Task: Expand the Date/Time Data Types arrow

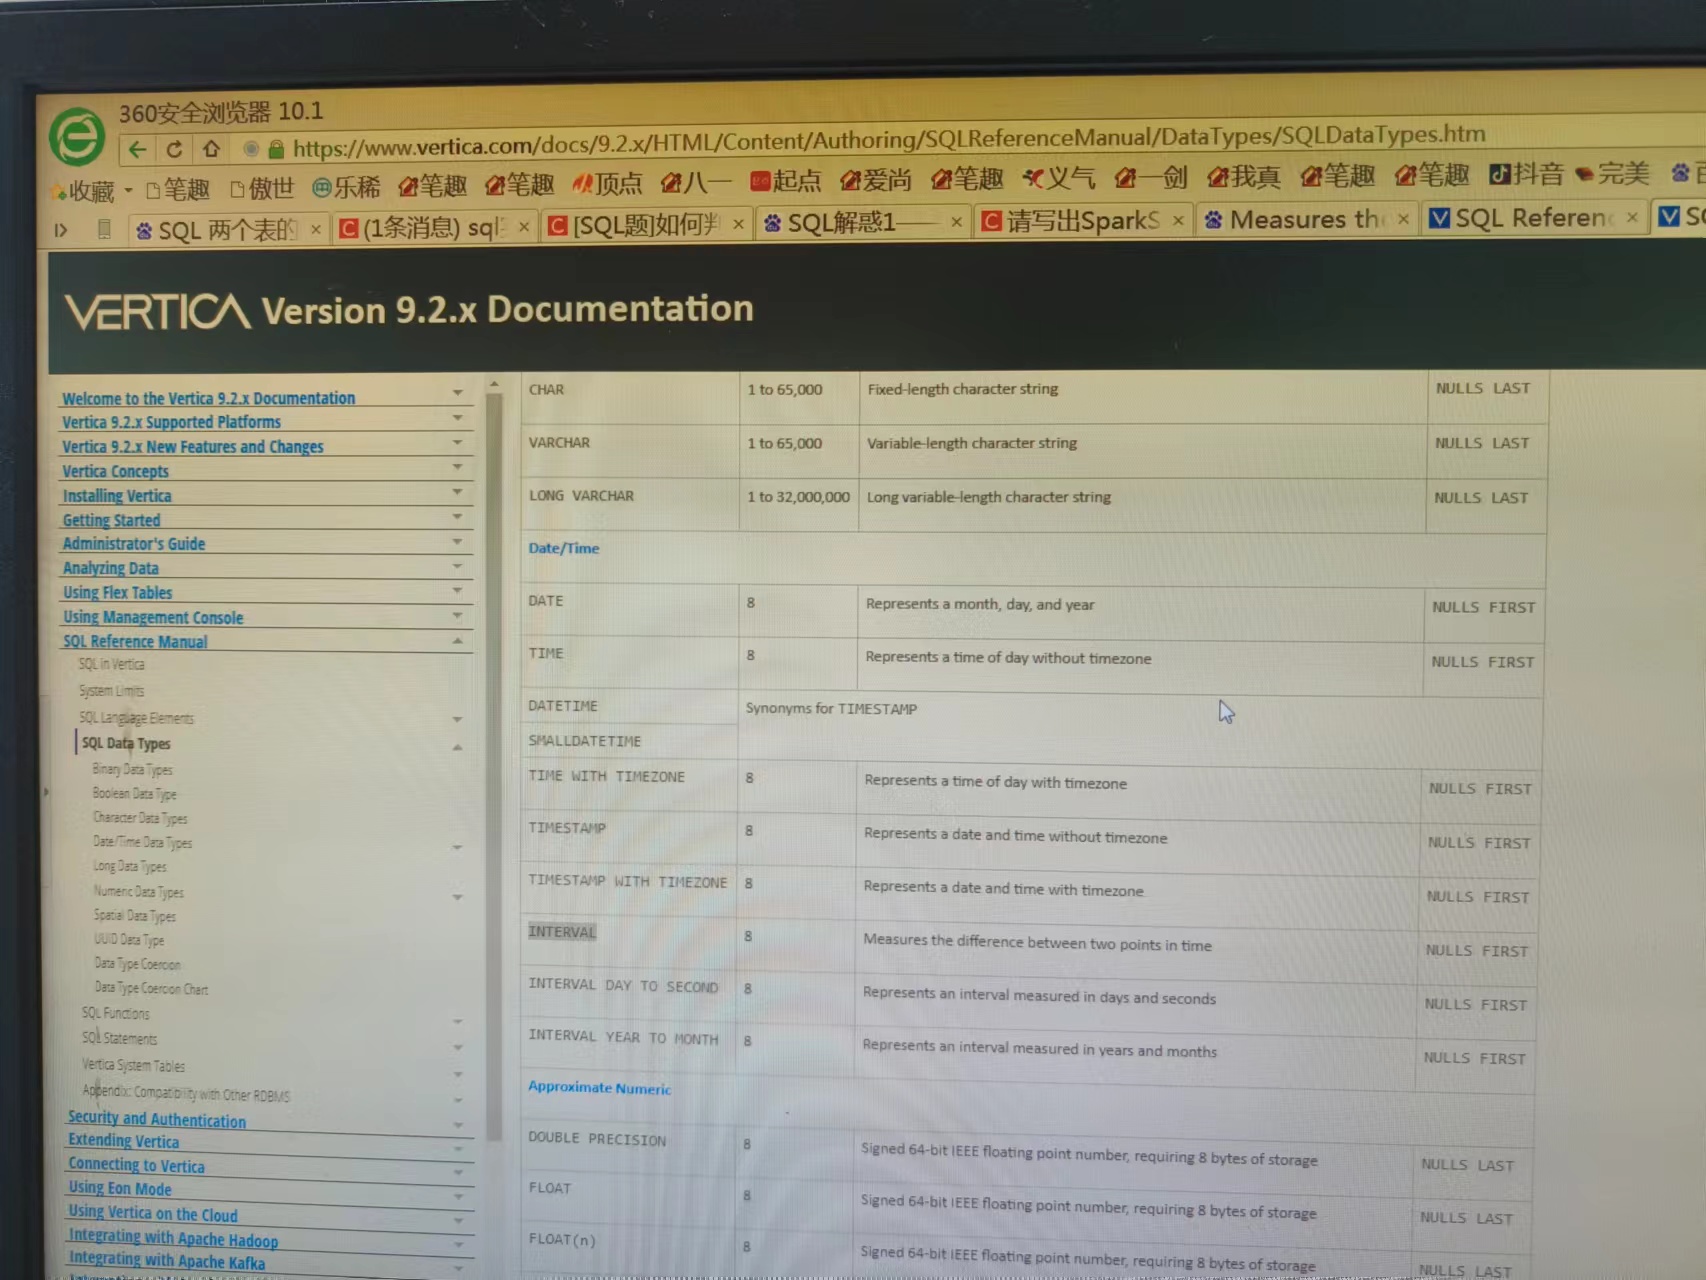Action: 457,847
